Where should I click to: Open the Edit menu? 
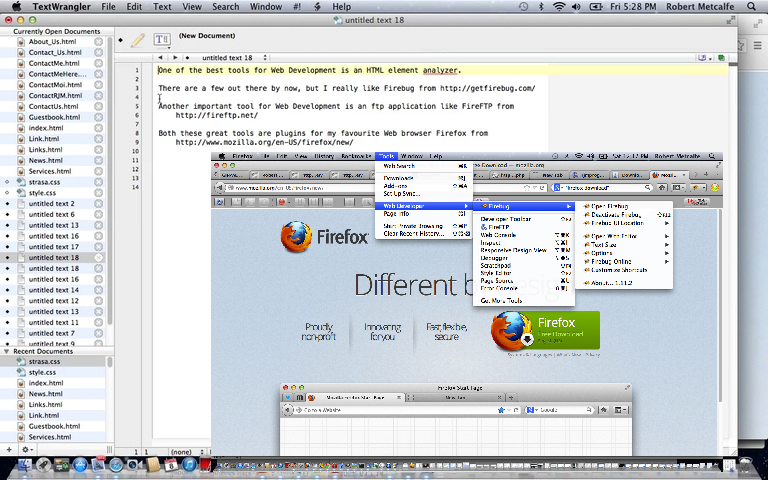pos(134,7)
